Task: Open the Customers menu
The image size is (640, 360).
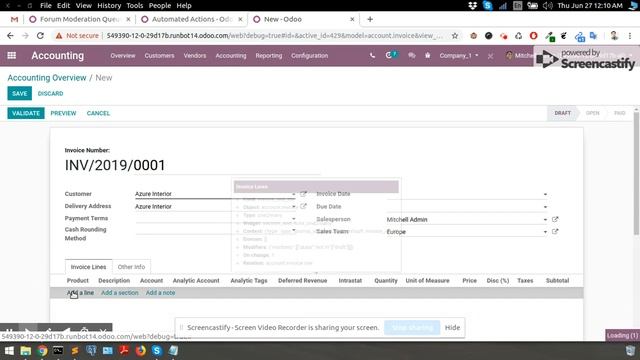Action: 159,56
